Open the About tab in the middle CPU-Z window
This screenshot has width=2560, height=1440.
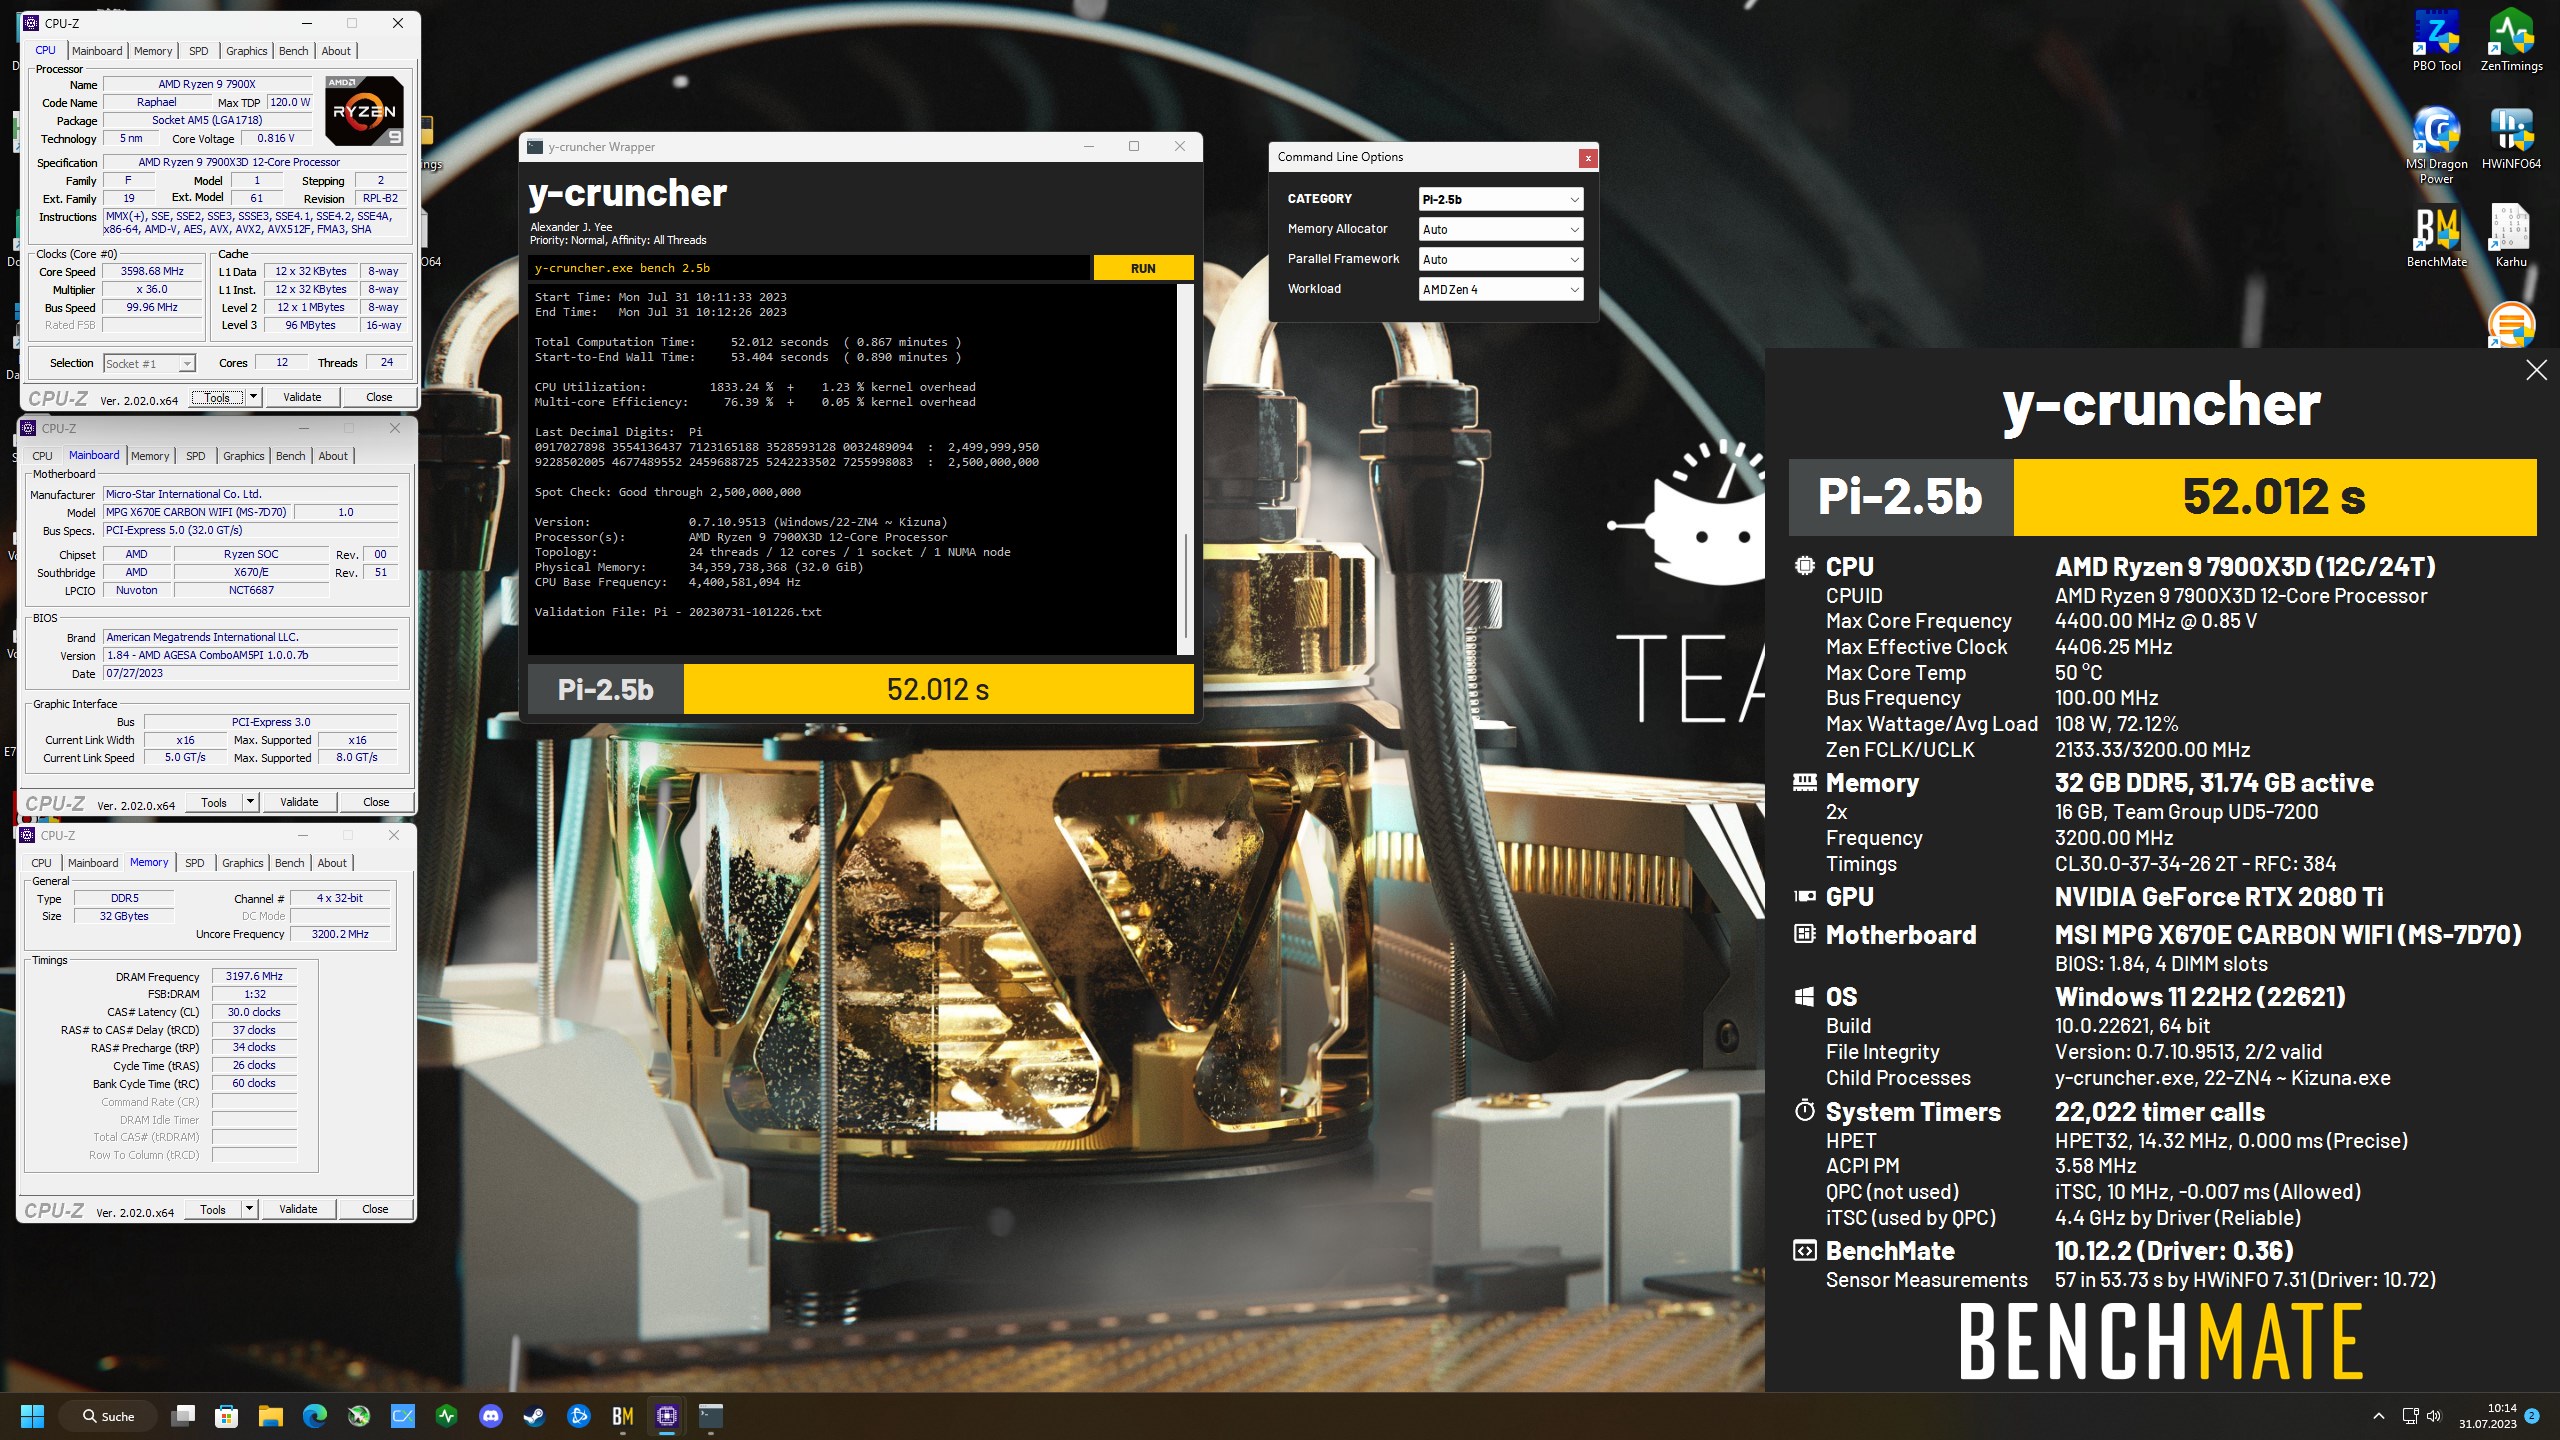tap(333, 456)
